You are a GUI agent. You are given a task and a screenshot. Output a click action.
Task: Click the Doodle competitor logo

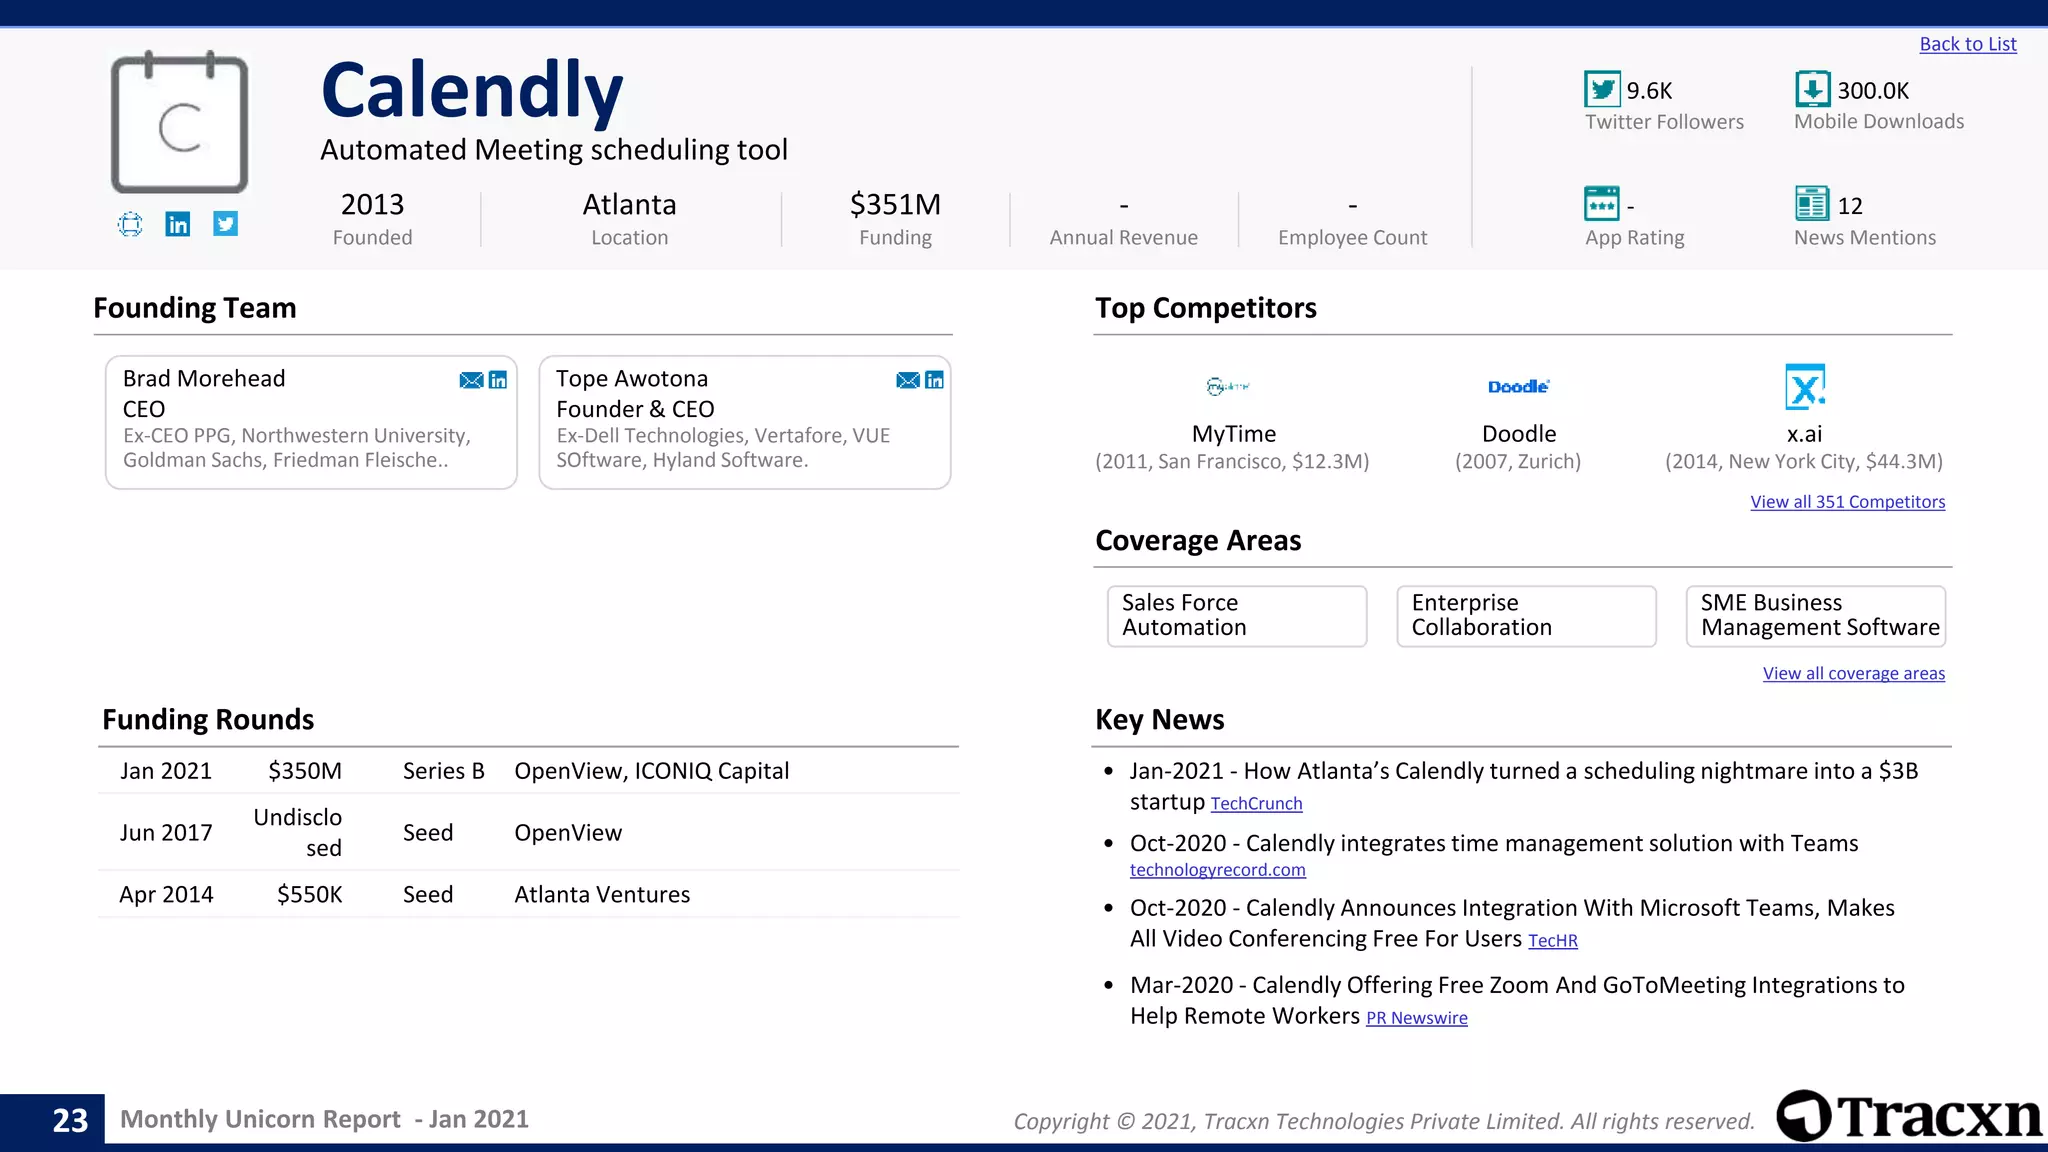(1519, 386)
